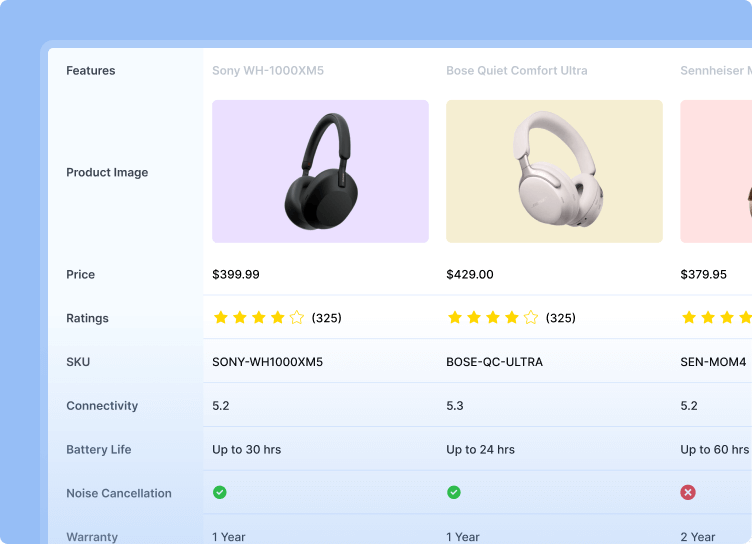752x544 pixels.
Task: Click the Sony review count (325)
Action: [x=326, y=318]
